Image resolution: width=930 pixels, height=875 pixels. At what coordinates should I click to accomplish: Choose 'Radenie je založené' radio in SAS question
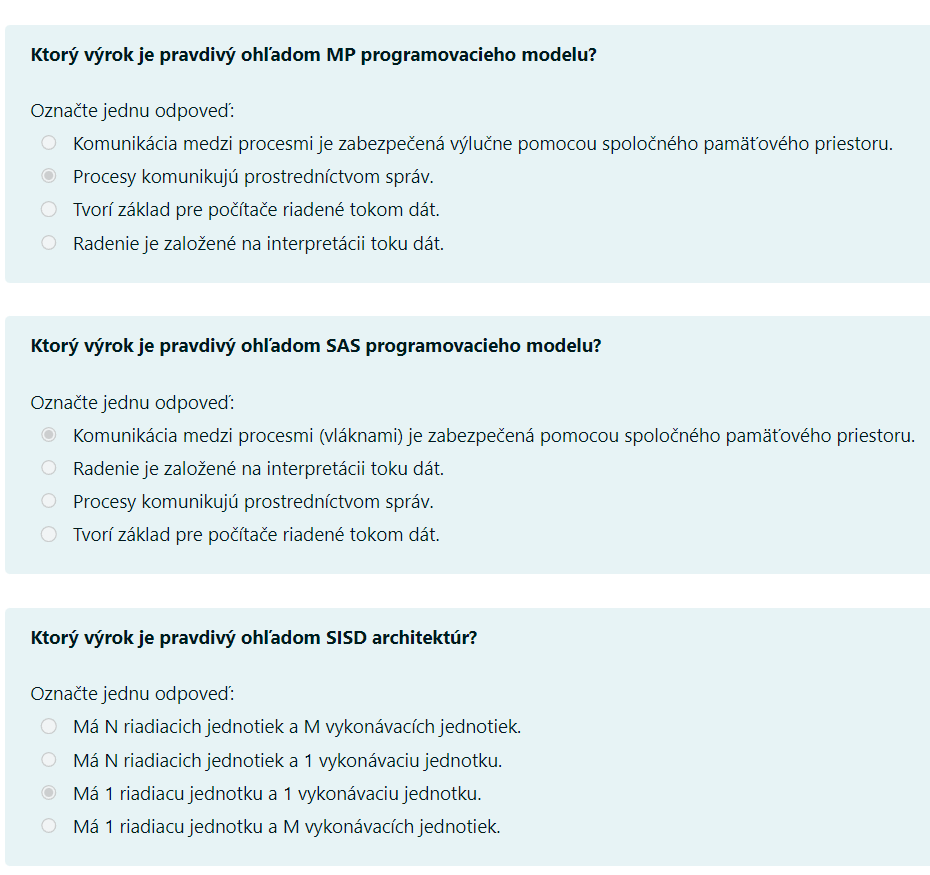pyautogui.click(x=49, y=468)
